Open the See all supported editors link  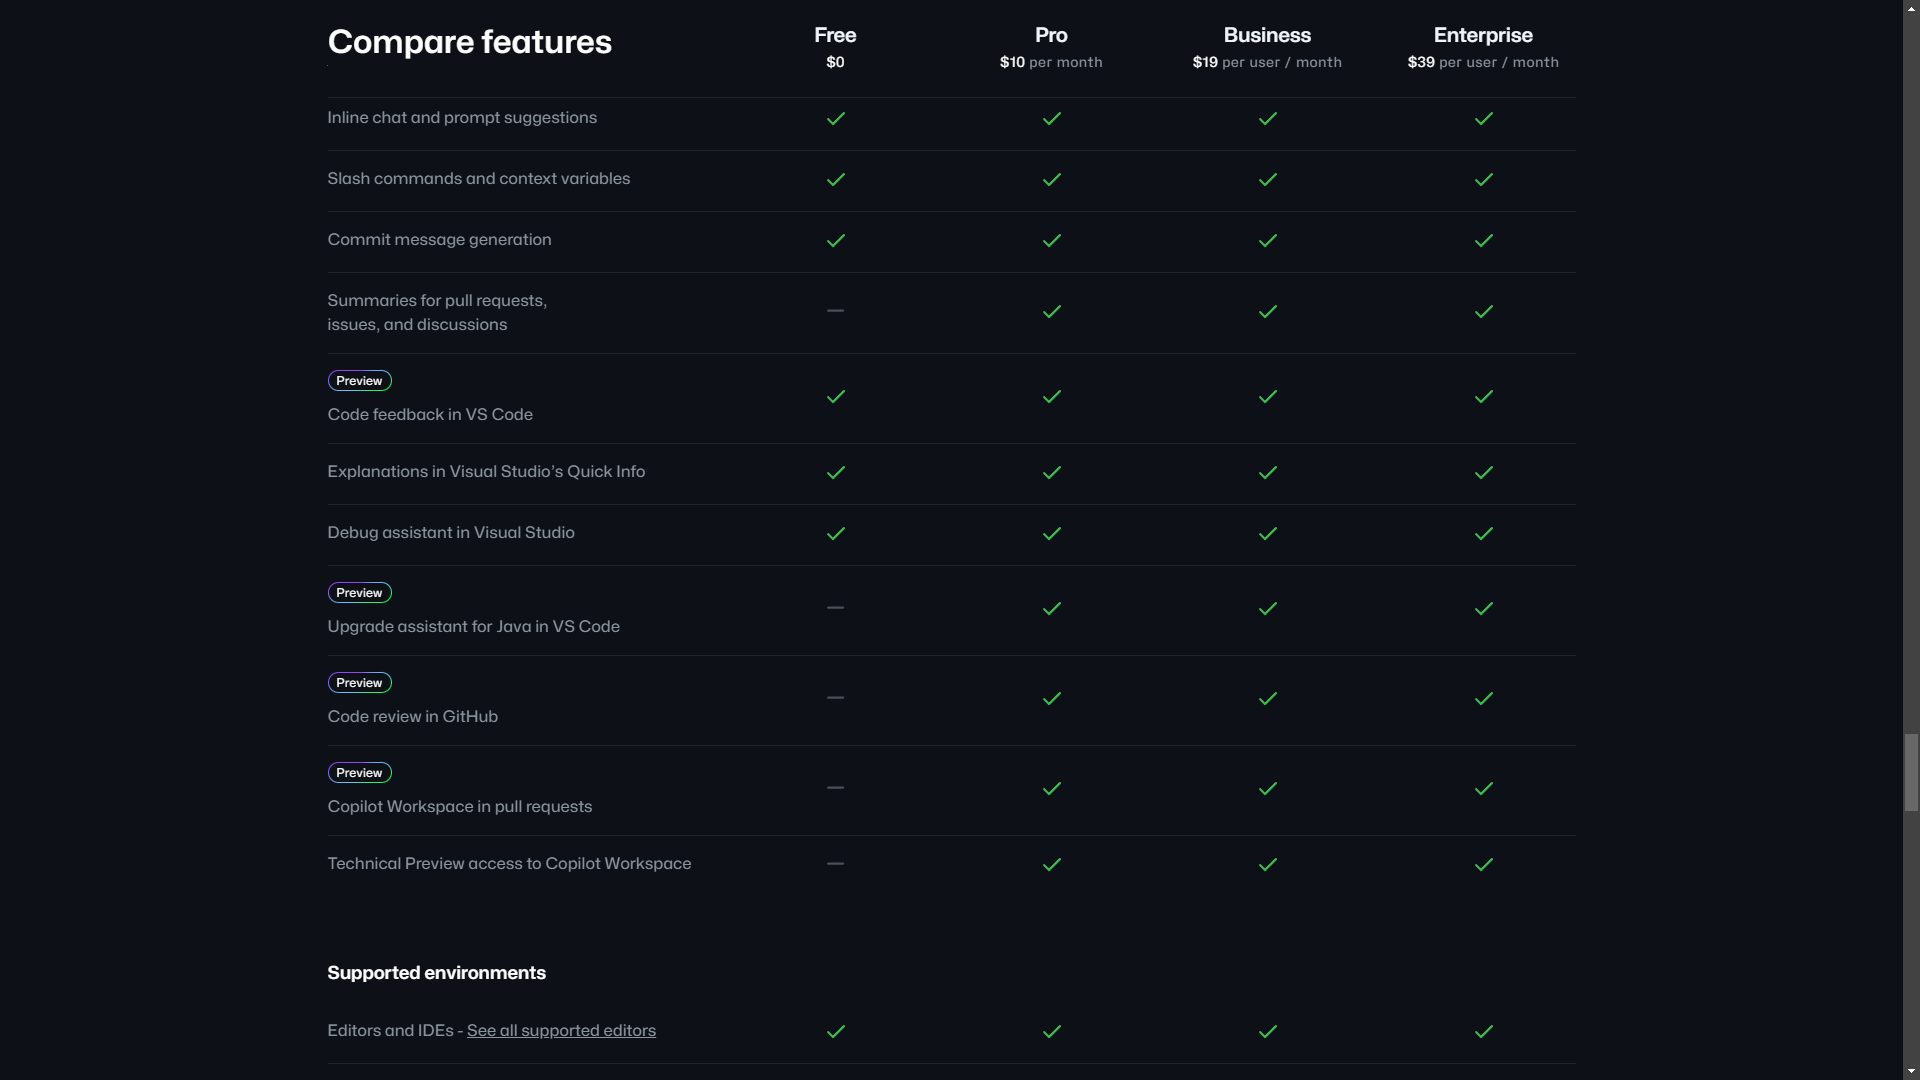[561, 1031]
